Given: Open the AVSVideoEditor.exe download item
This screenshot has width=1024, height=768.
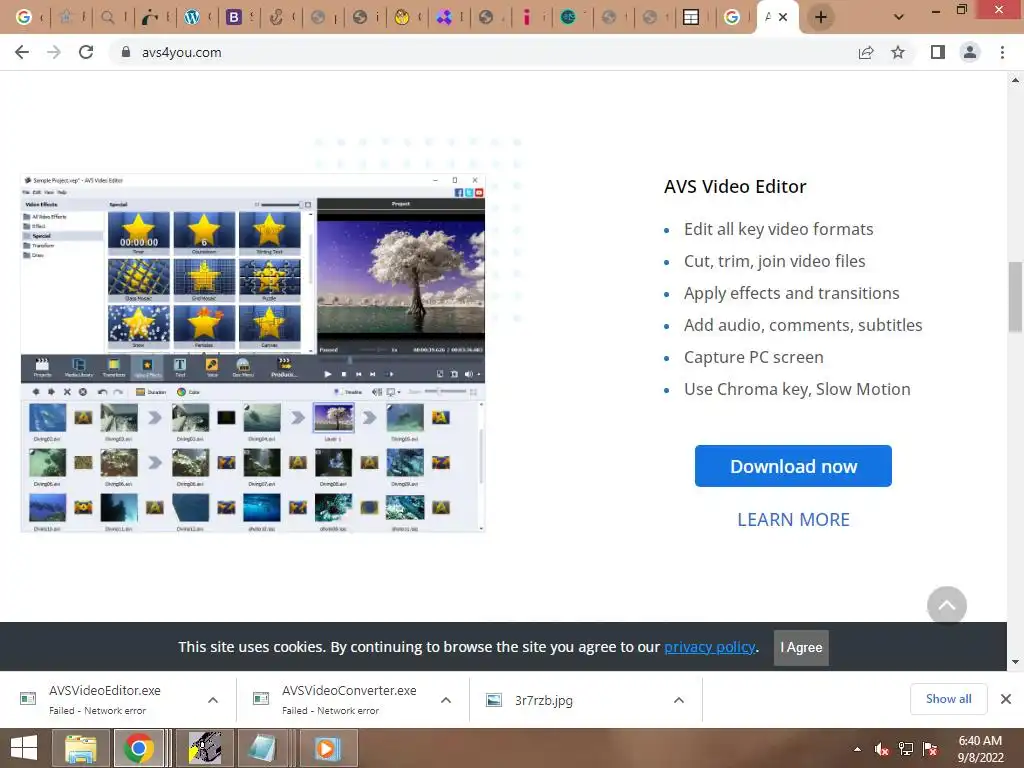Looking at the screenshot, I should [x=104, y=699].
